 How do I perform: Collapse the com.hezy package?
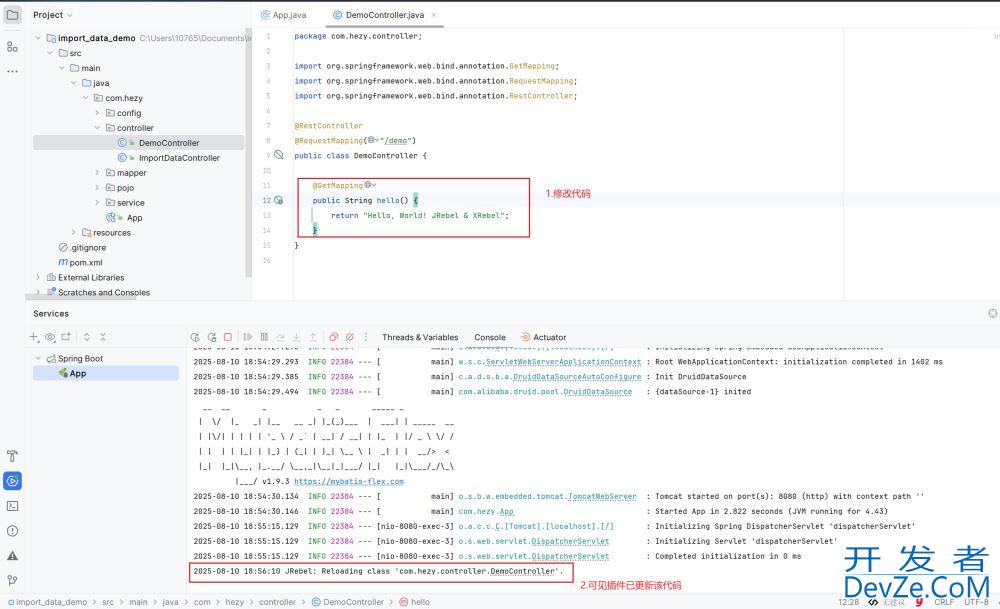click(85, 98)
